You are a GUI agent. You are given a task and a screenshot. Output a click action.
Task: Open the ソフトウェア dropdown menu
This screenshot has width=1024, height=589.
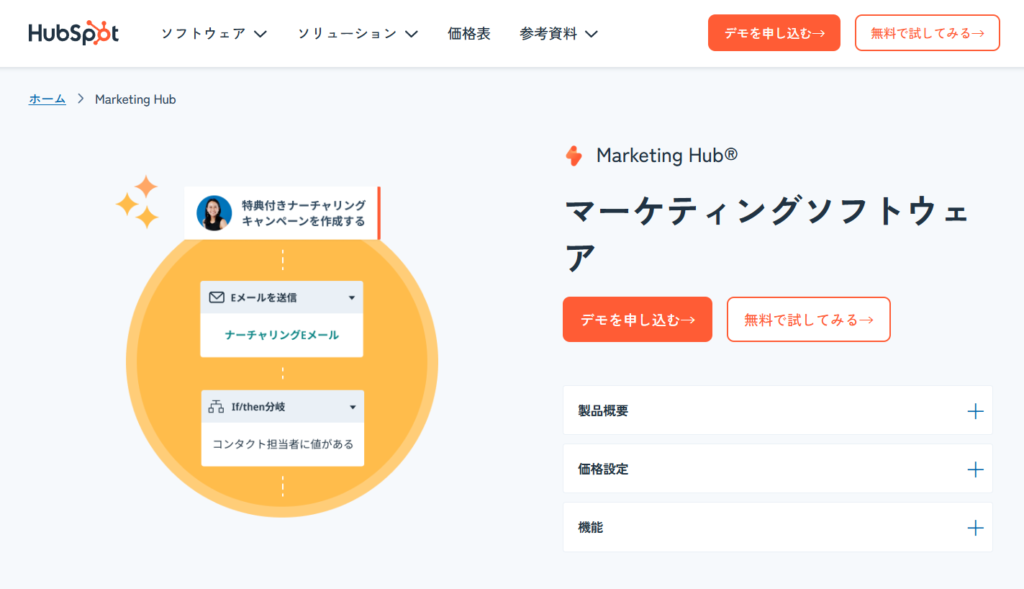(x=214, y=33)
